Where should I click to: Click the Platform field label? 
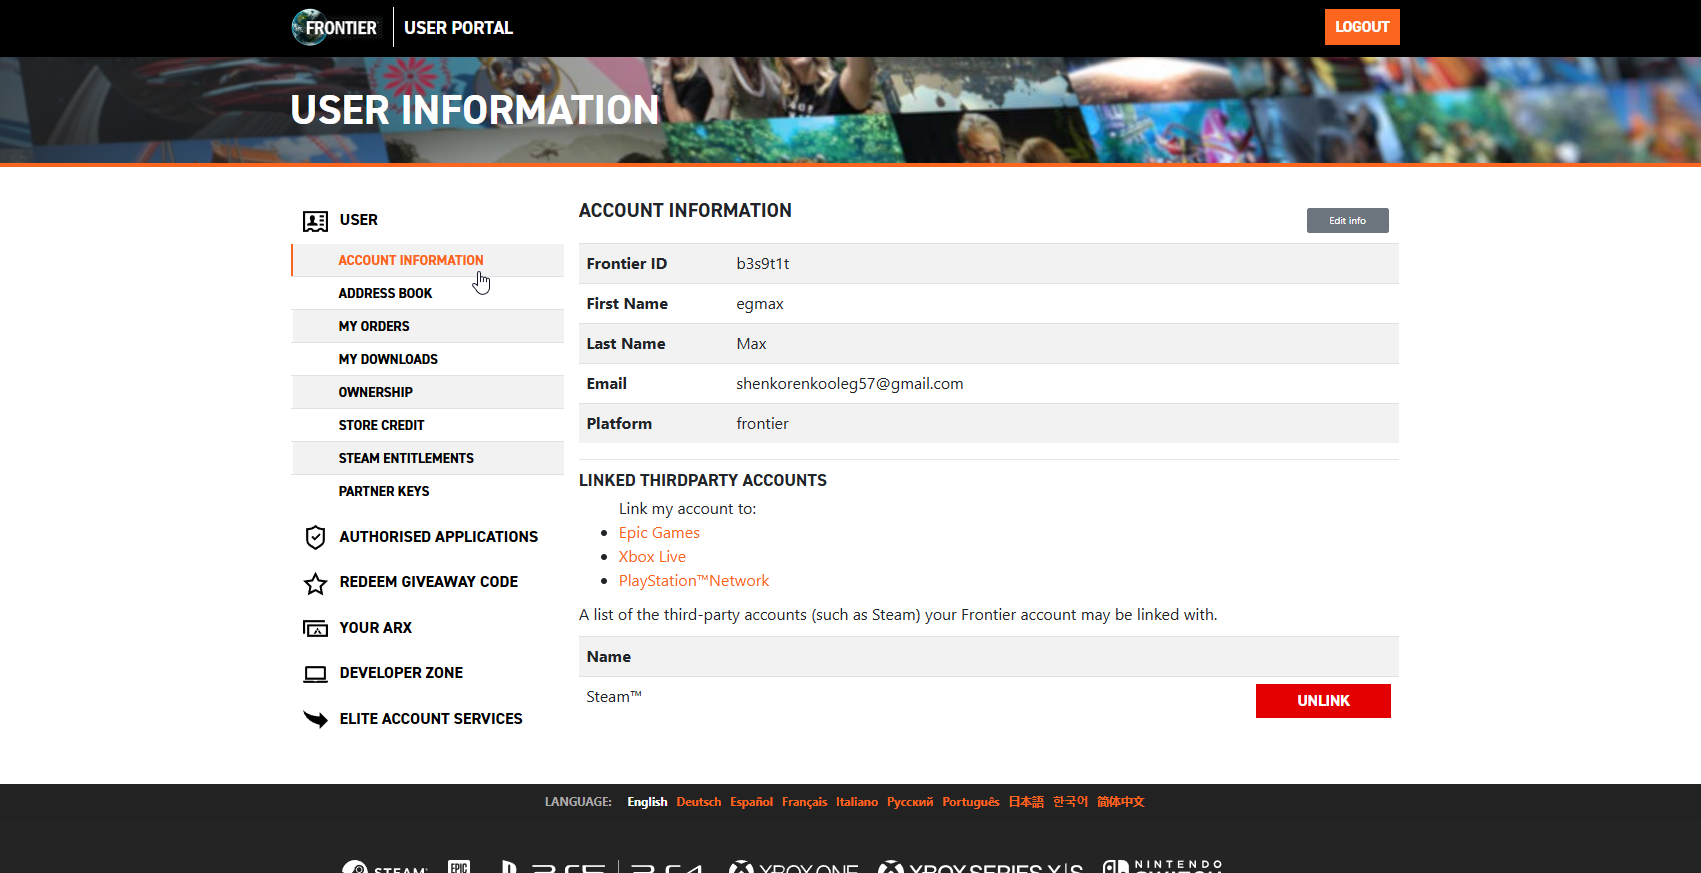point(619,424)
